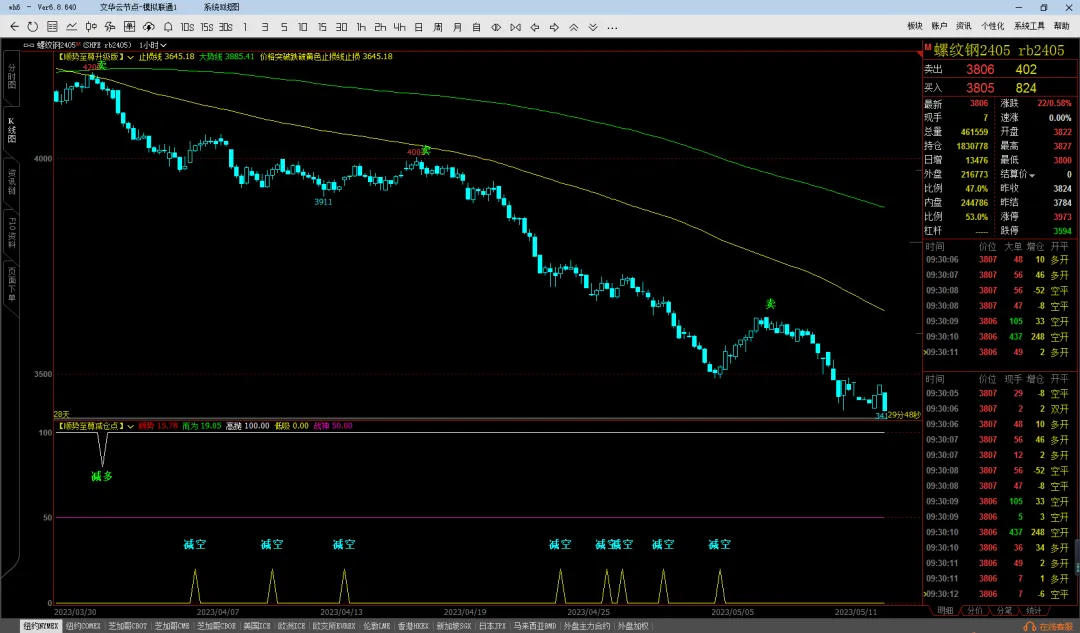Click the back arrow in the toolbar
This screenshot has height=633, width=1080.
(x=14, y=27)
